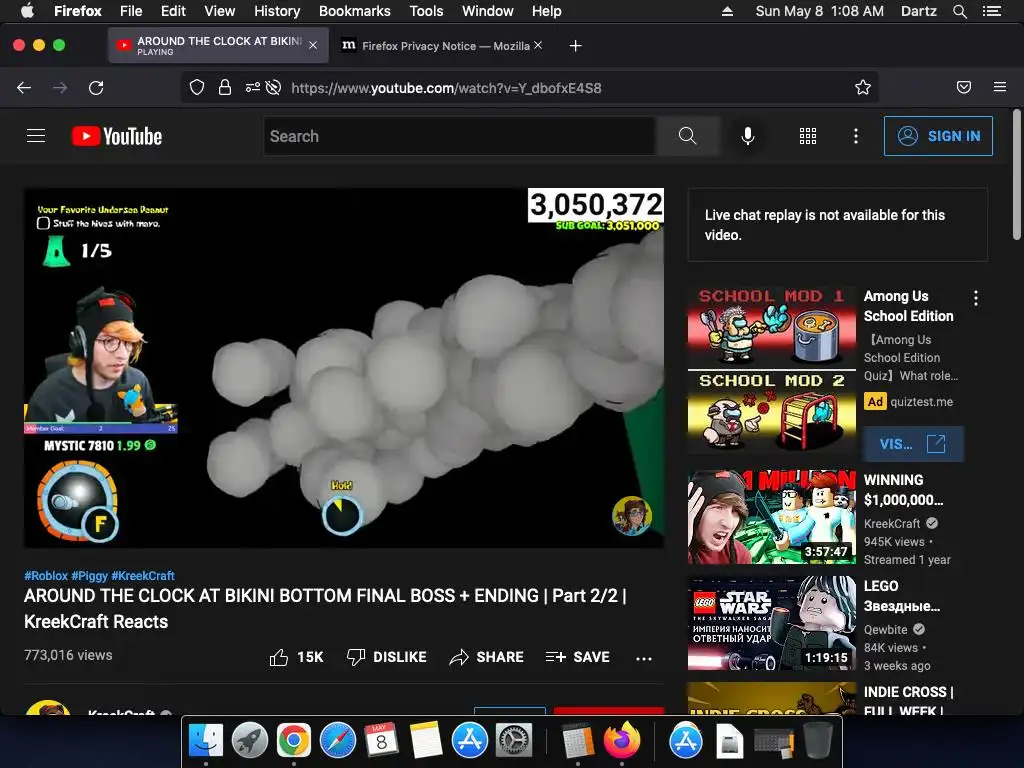Click the video player to pause
The width and height of the screenshot is (1024, 768).
point(344,368)
